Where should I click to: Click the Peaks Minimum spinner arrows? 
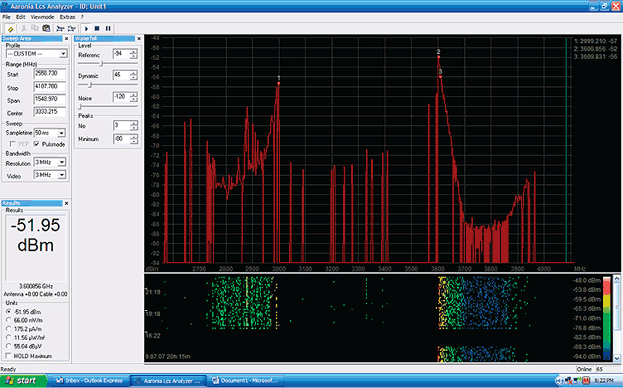tap(134, 139)
